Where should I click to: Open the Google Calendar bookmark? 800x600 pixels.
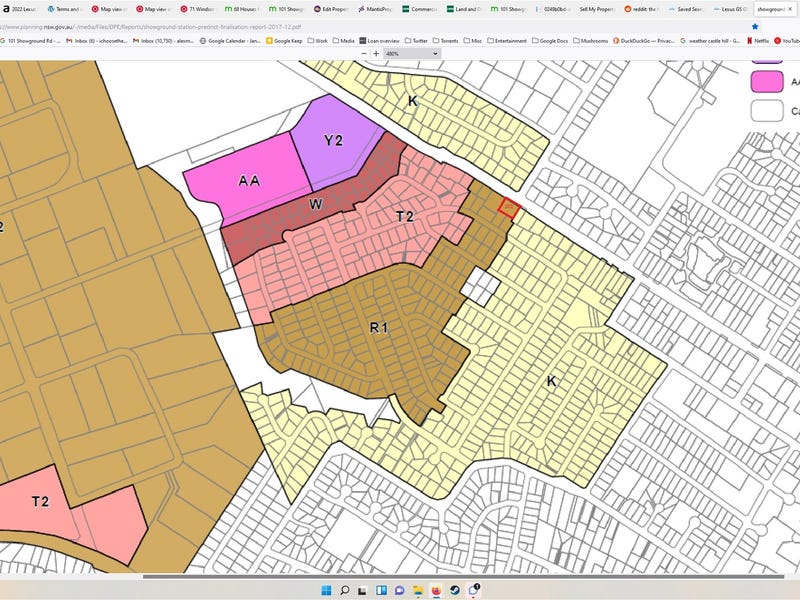click(x=230, y=41)
